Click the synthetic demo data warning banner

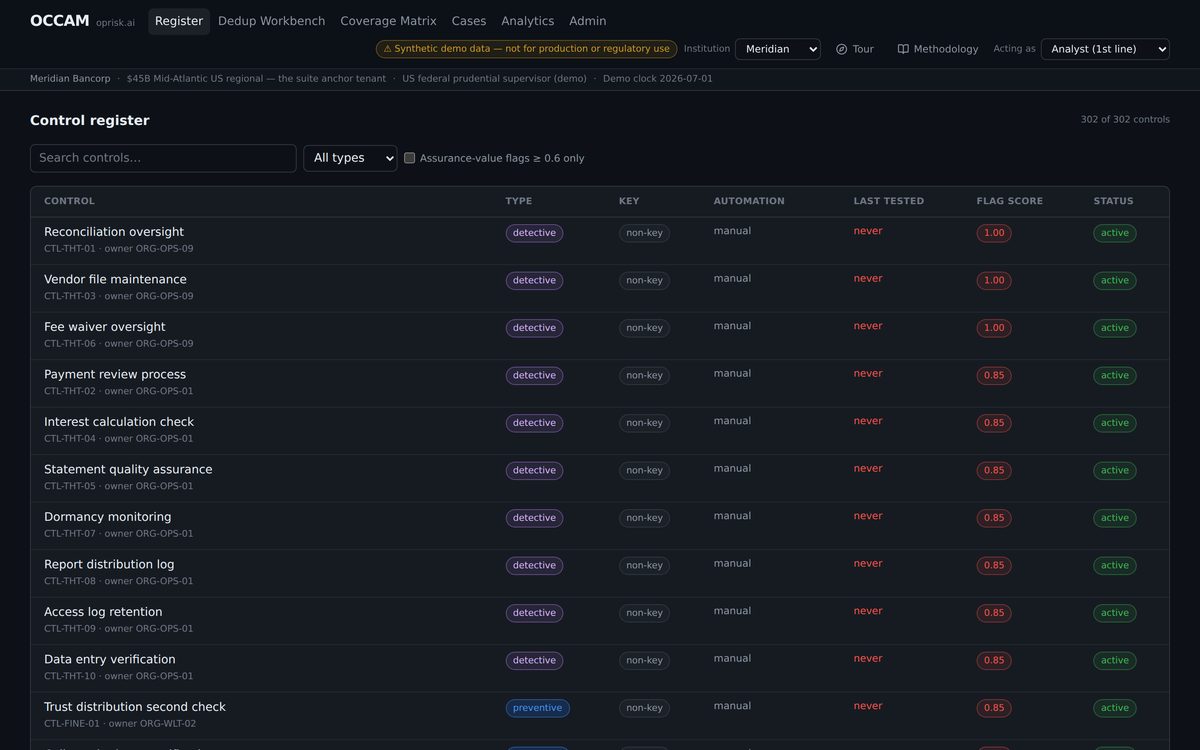point(527,49)
